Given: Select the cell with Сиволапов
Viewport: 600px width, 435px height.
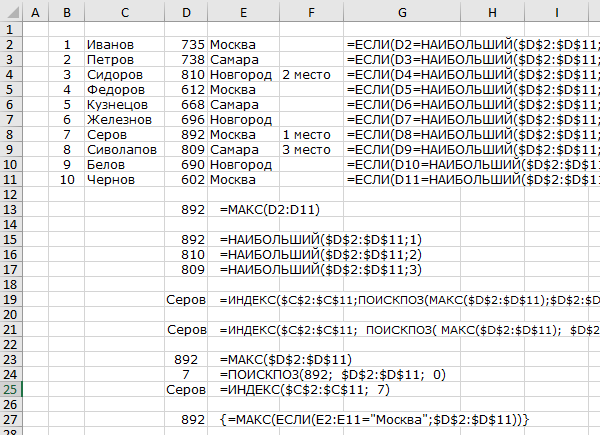Looking at the screenshot, I should click(122, 149).
